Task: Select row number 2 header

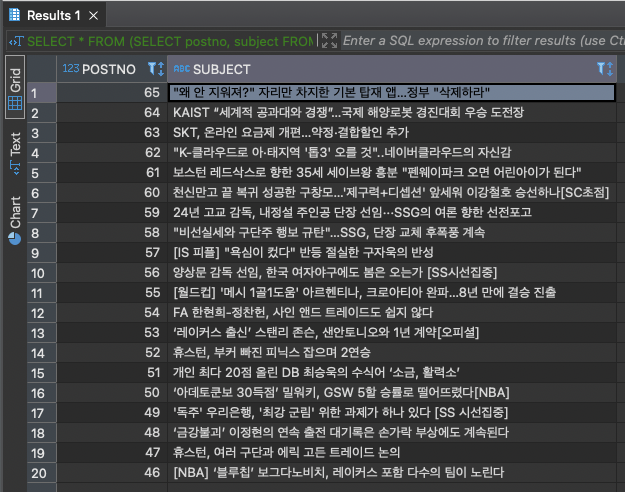Action: pos(42,113)
